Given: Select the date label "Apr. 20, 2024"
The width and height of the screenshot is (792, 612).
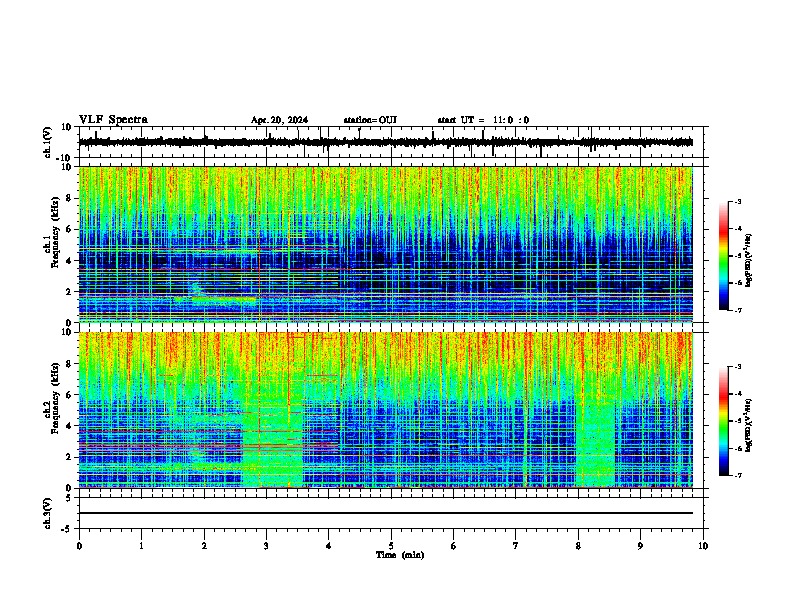Looking at the screenshot, I should coord(279,120).
